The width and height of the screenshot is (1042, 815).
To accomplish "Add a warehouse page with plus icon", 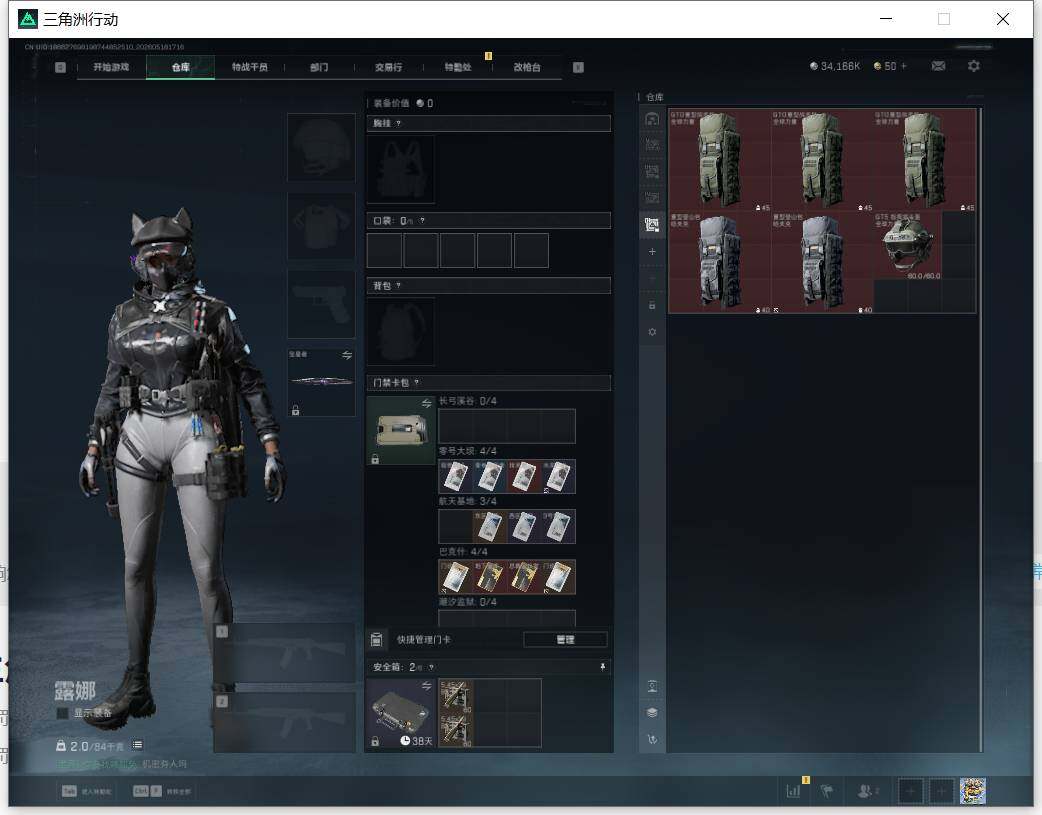I will pyautogui.click(x=652, y=251).
